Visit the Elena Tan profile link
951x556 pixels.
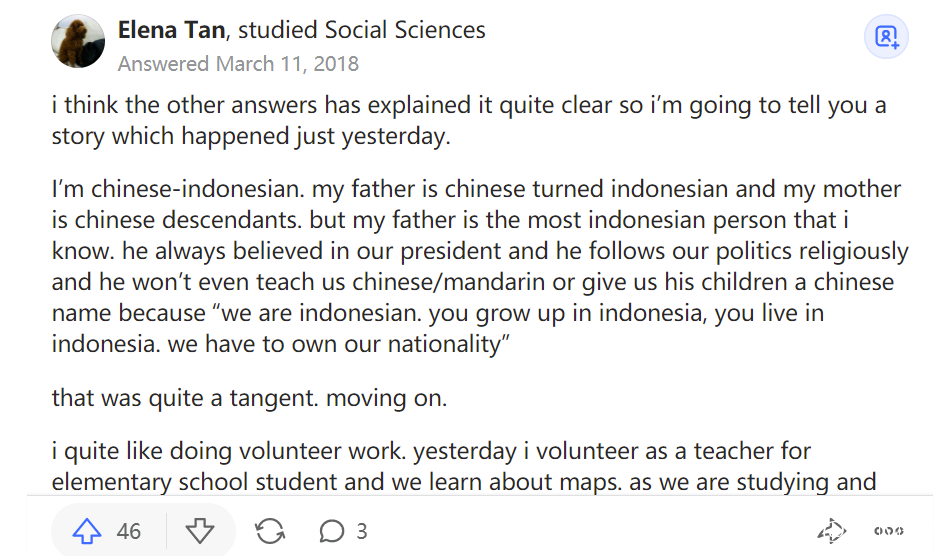click(x=169, y=30)
